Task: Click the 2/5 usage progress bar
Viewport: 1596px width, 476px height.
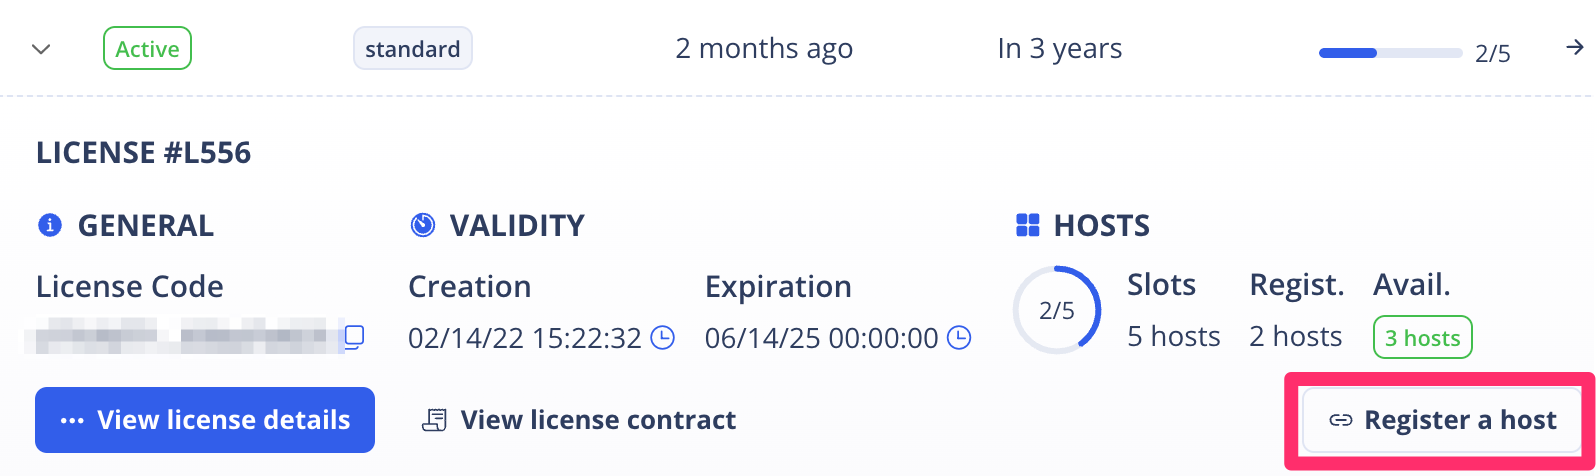Action: pyautogui.click(x=1390, y=52)
